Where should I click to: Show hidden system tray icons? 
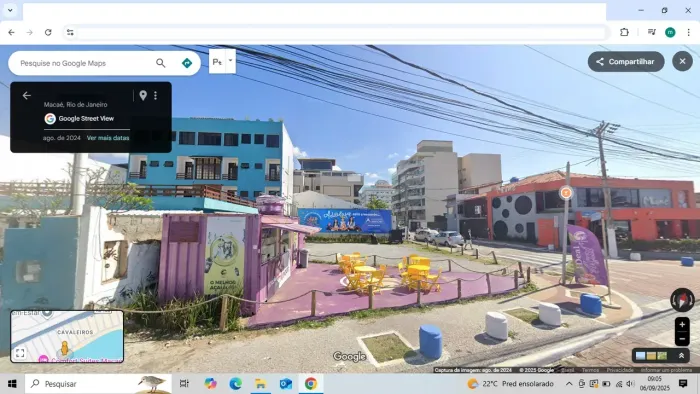pyautogui.click(x=569, y=384)
